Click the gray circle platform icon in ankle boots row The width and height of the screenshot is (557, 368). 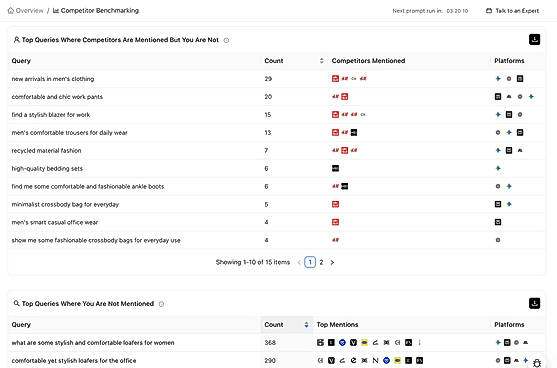(498, 186)
